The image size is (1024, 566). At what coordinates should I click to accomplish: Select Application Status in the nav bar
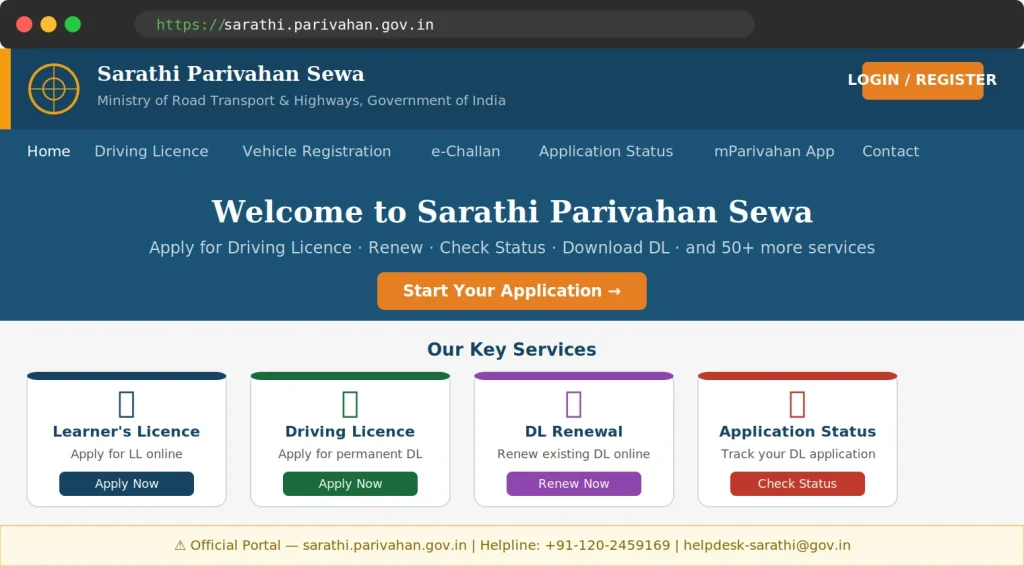pos(606,151)
